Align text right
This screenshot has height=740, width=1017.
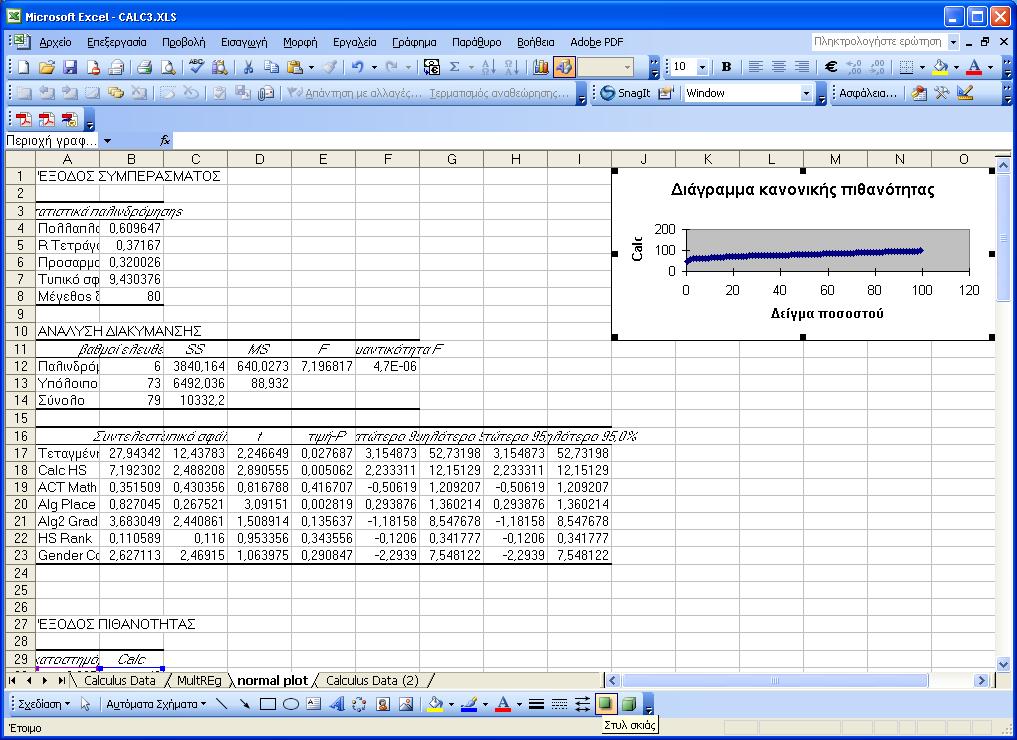pos(802,67)
